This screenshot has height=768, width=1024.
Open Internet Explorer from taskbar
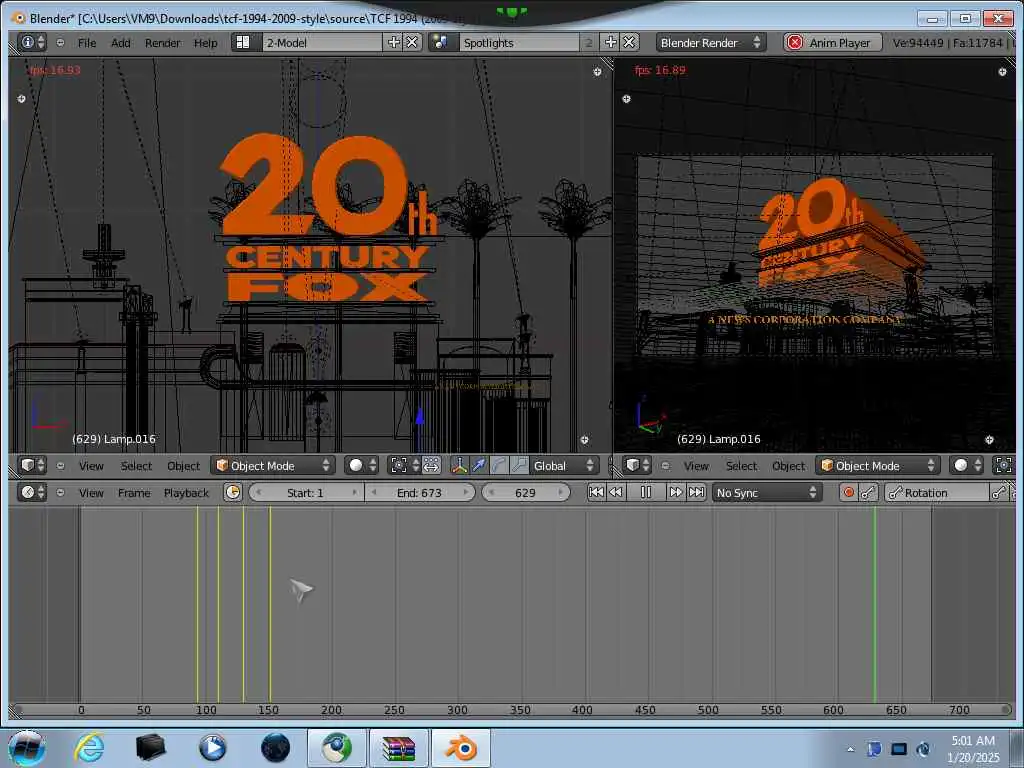(x=89, y=748)
